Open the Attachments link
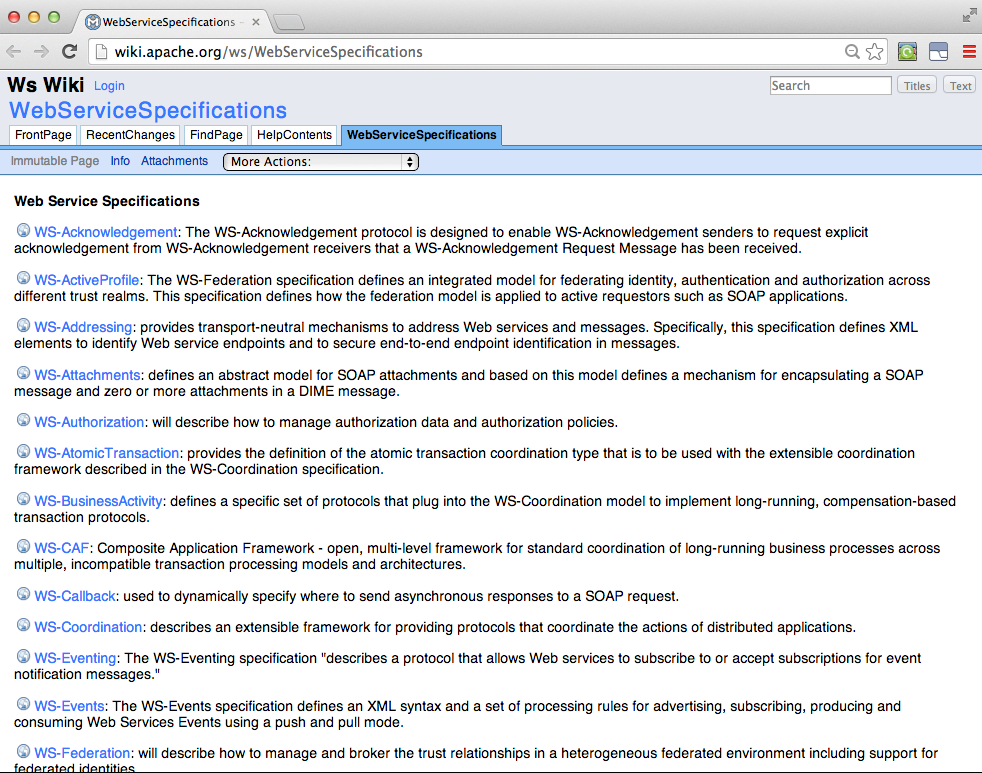 click(x=174, y=161)
